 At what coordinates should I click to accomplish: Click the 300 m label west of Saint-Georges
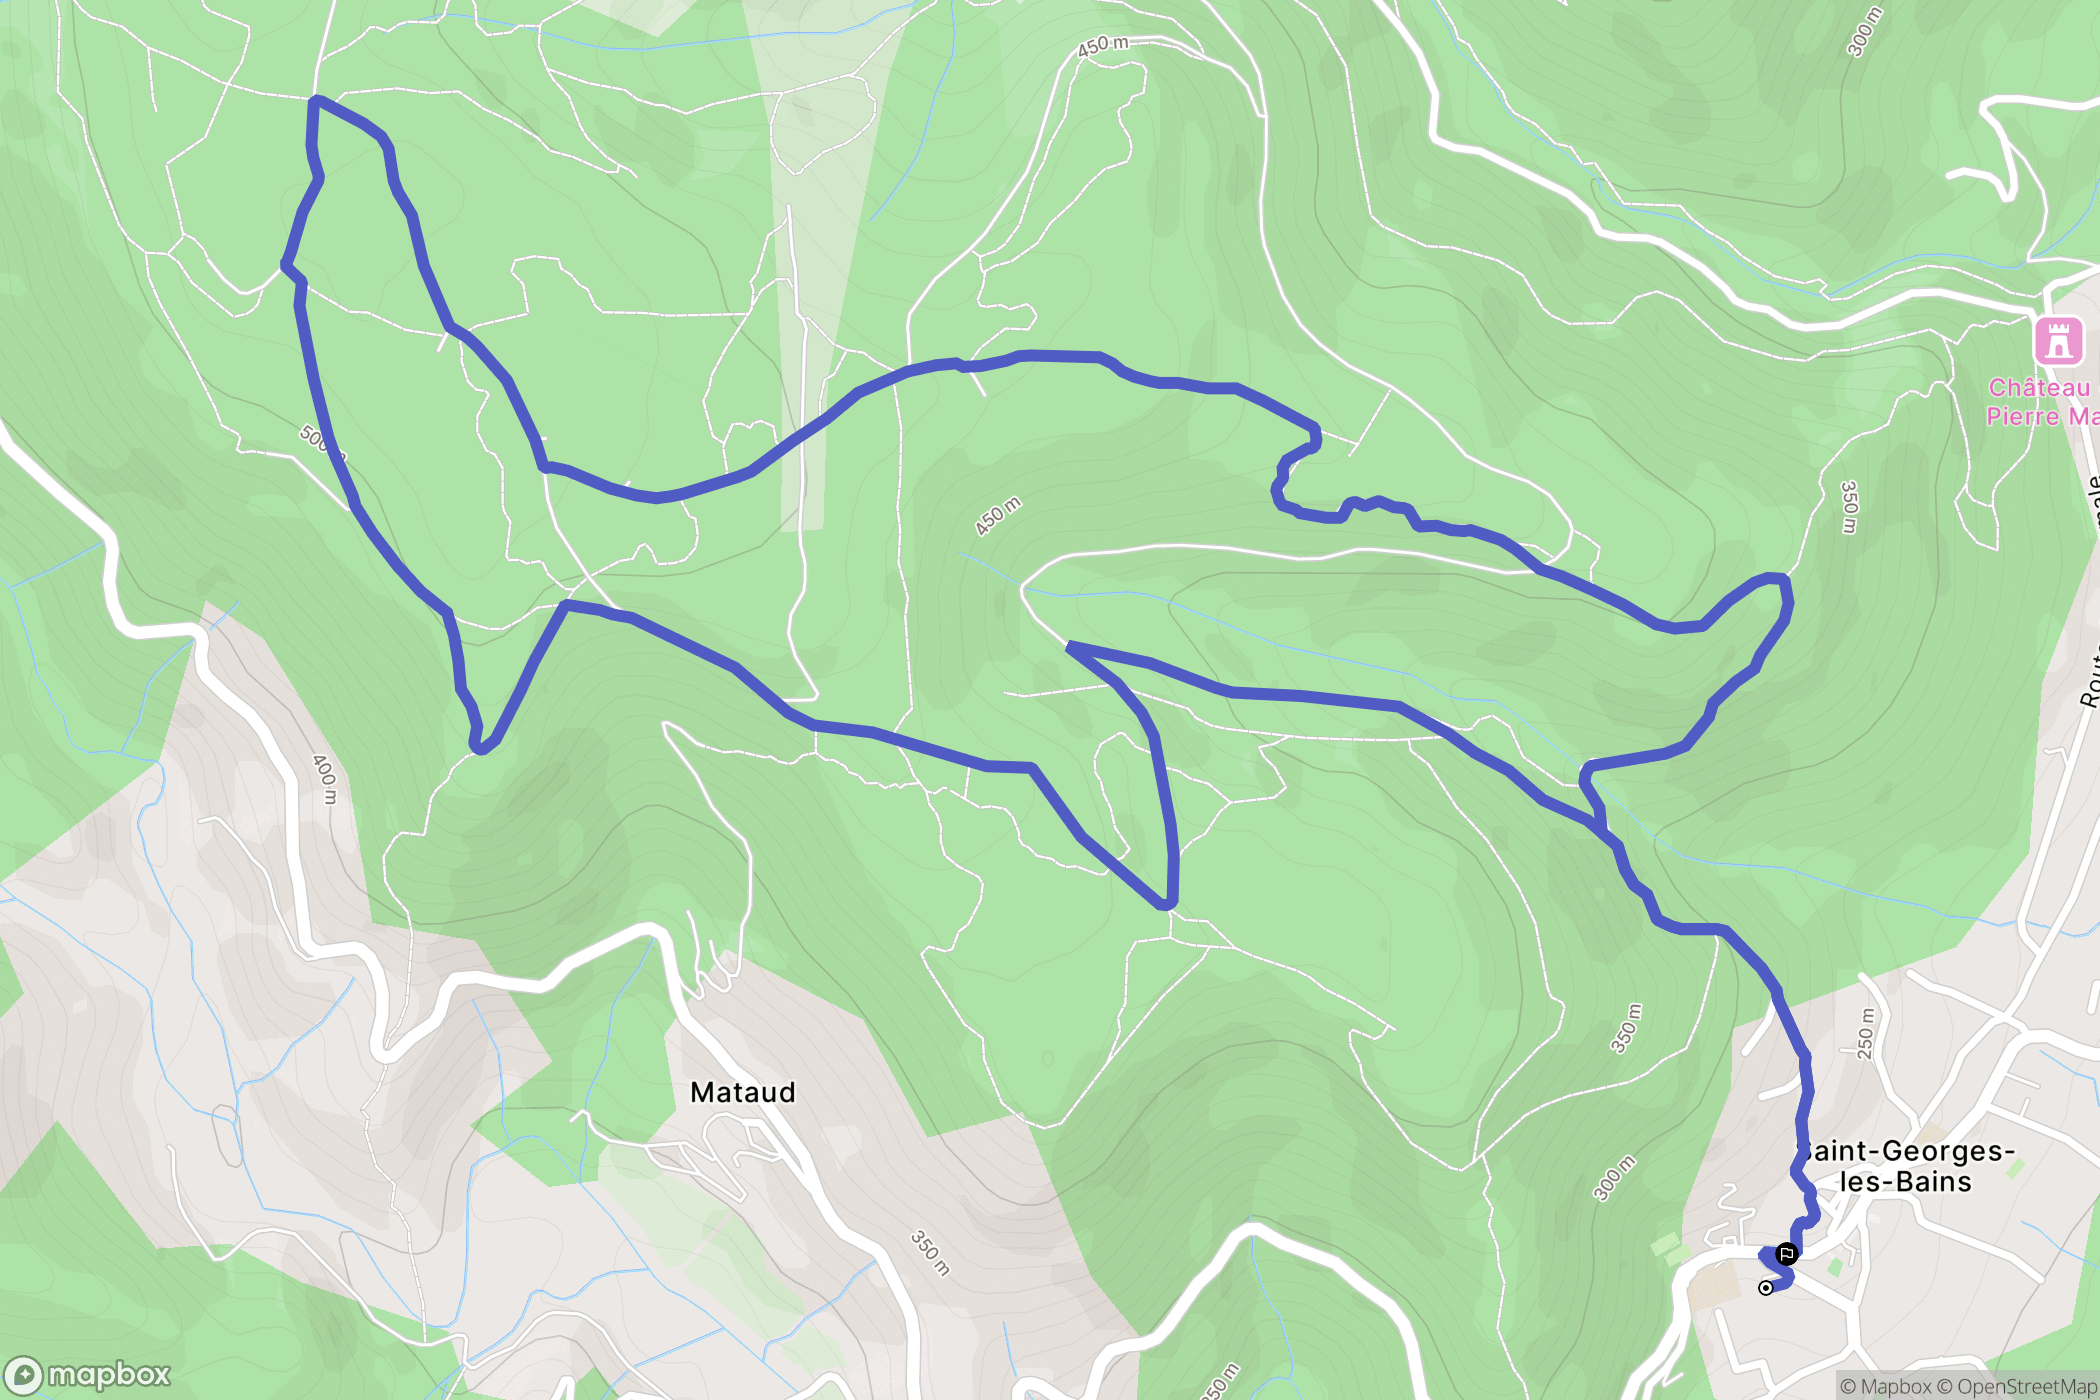[x=1614, y=1178]
